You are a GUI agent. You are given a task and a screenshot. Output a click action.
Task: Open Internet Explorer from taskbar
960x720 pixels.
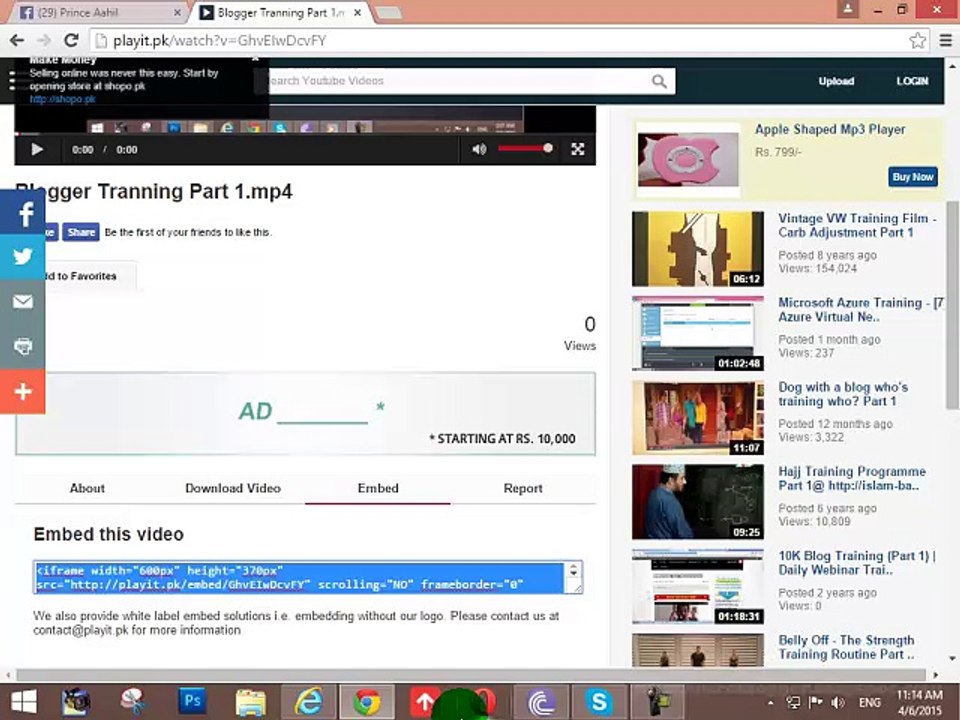(309, 702)
